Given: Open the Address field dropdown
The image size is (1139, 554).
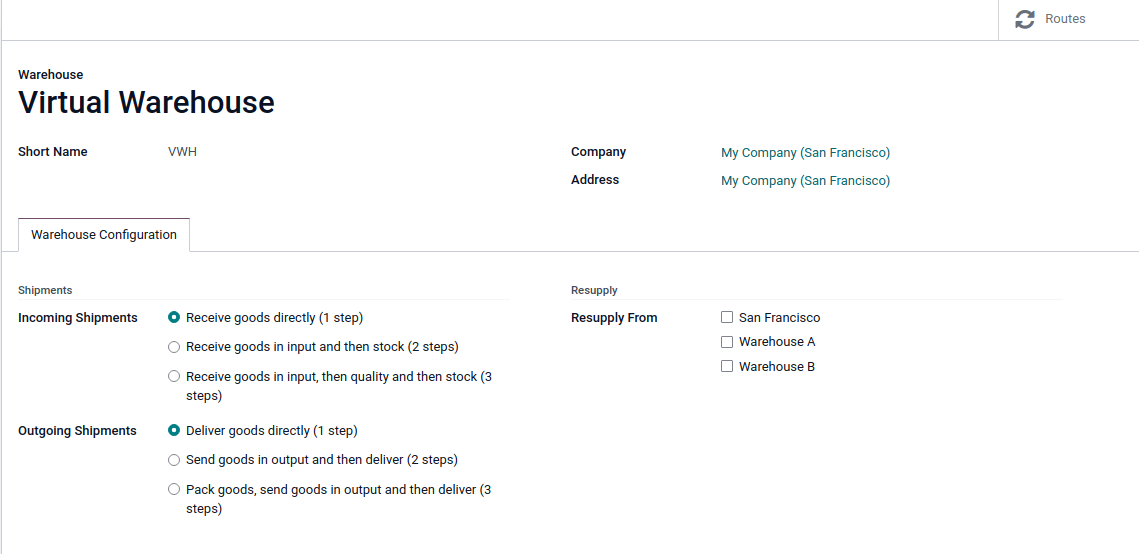Looking at the screenshot, I should point(805,181).
